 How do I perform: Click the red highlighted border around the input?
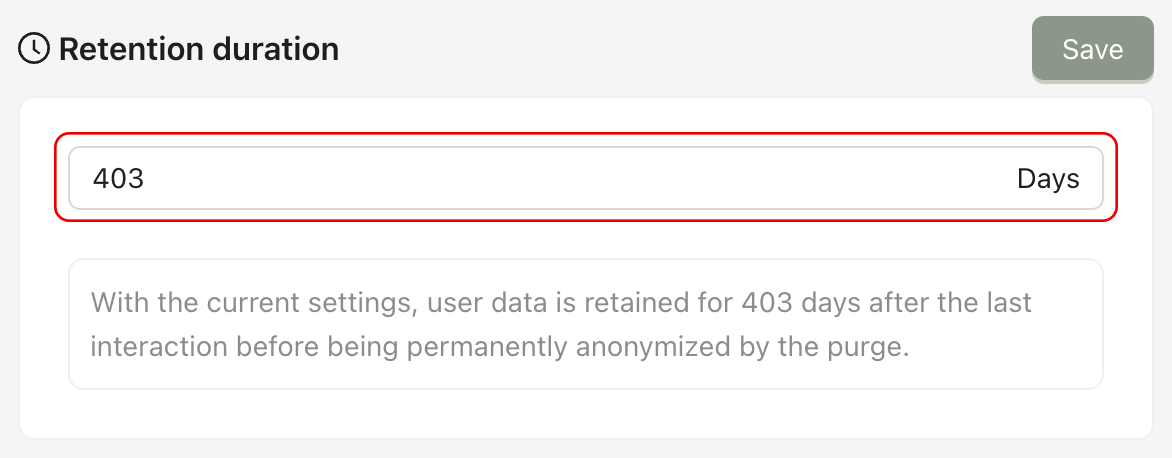(x=585, y=135)
